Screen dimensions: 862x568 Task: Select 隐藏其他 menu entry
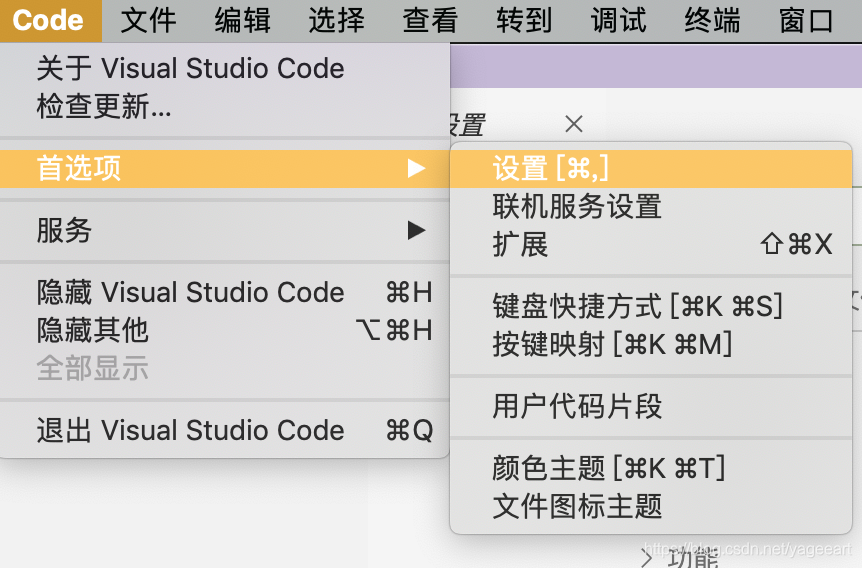224,330
